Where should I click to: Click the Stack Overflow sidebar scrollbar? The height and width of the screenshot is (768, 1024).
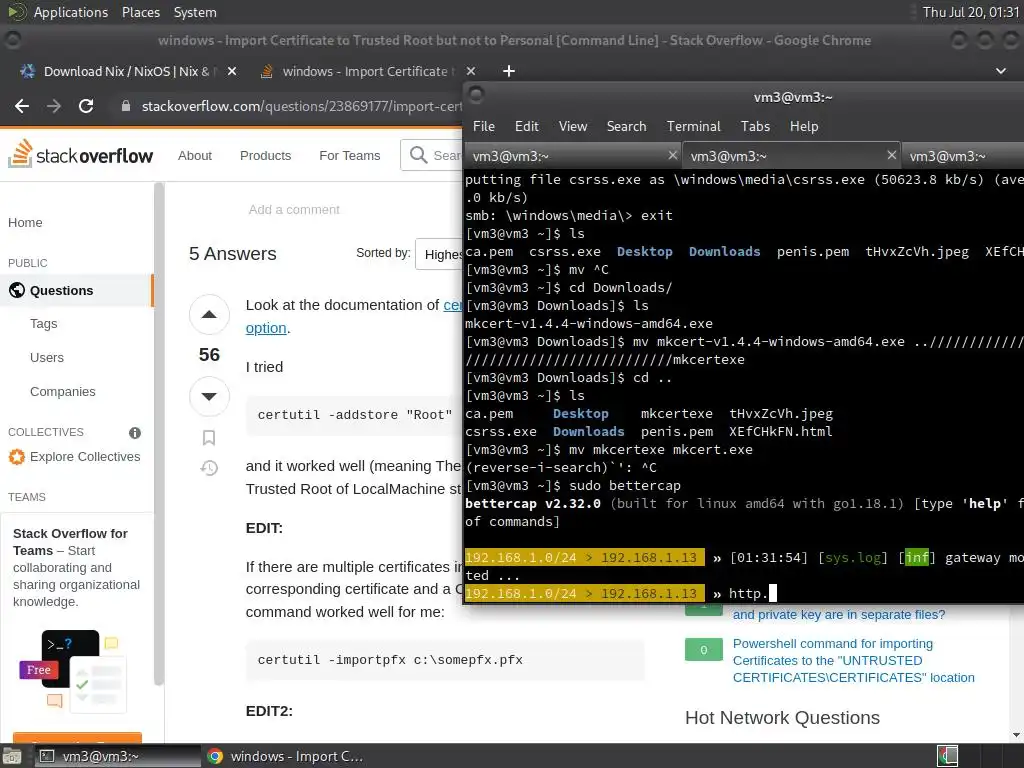point(158,434)
